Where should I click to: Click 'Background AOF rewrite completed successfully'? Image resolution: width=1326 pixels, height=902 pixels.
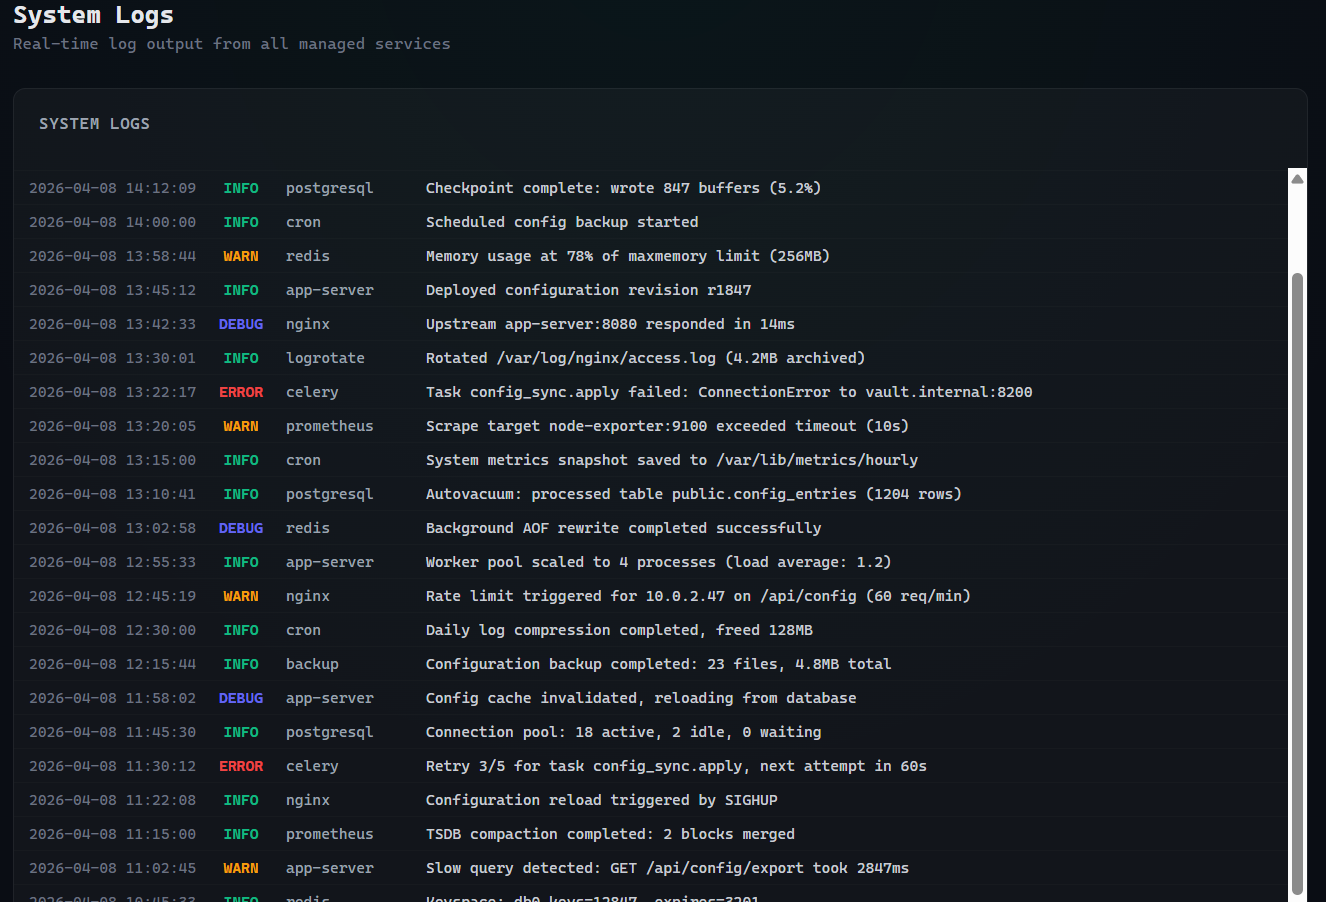(623, 528)
